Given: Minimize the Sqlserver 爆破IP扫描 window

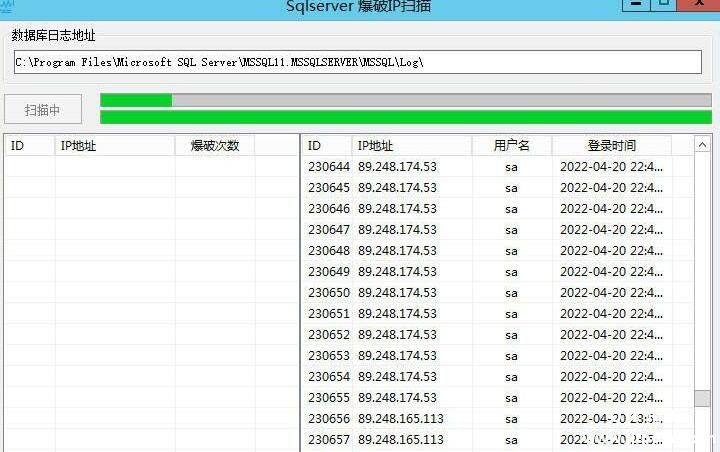Looking at the screenshot, I should coord(636,4).
